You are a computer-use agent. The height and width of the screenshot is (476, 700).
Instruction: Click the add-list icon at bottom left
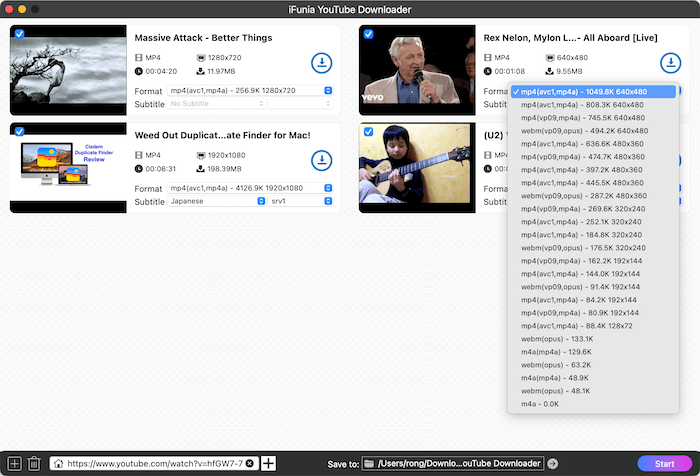point(13,464)
